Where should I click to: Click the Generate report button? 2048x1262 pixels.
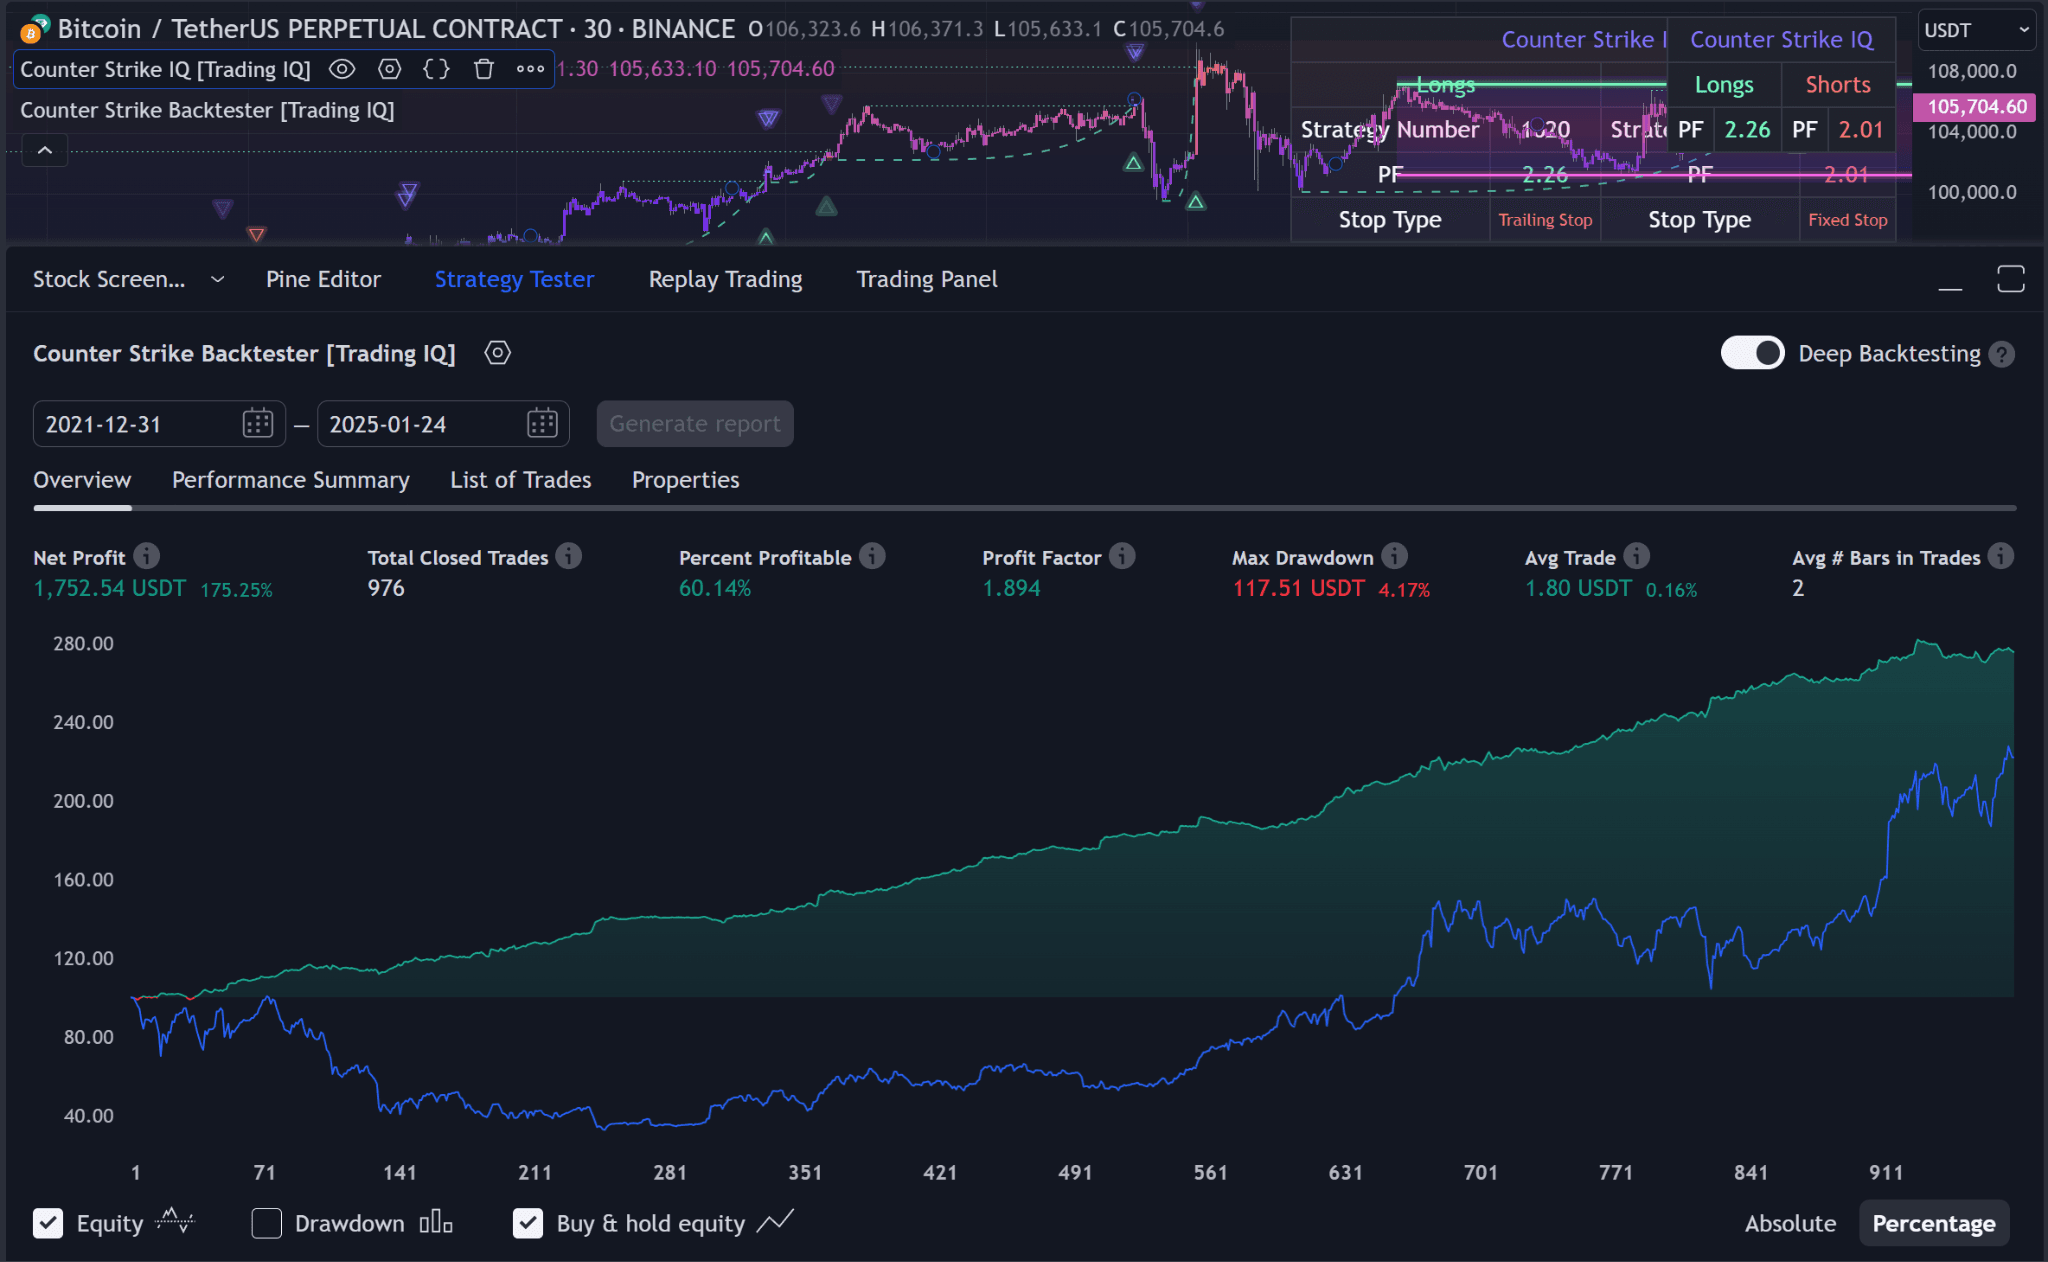[x=695, y=424]
